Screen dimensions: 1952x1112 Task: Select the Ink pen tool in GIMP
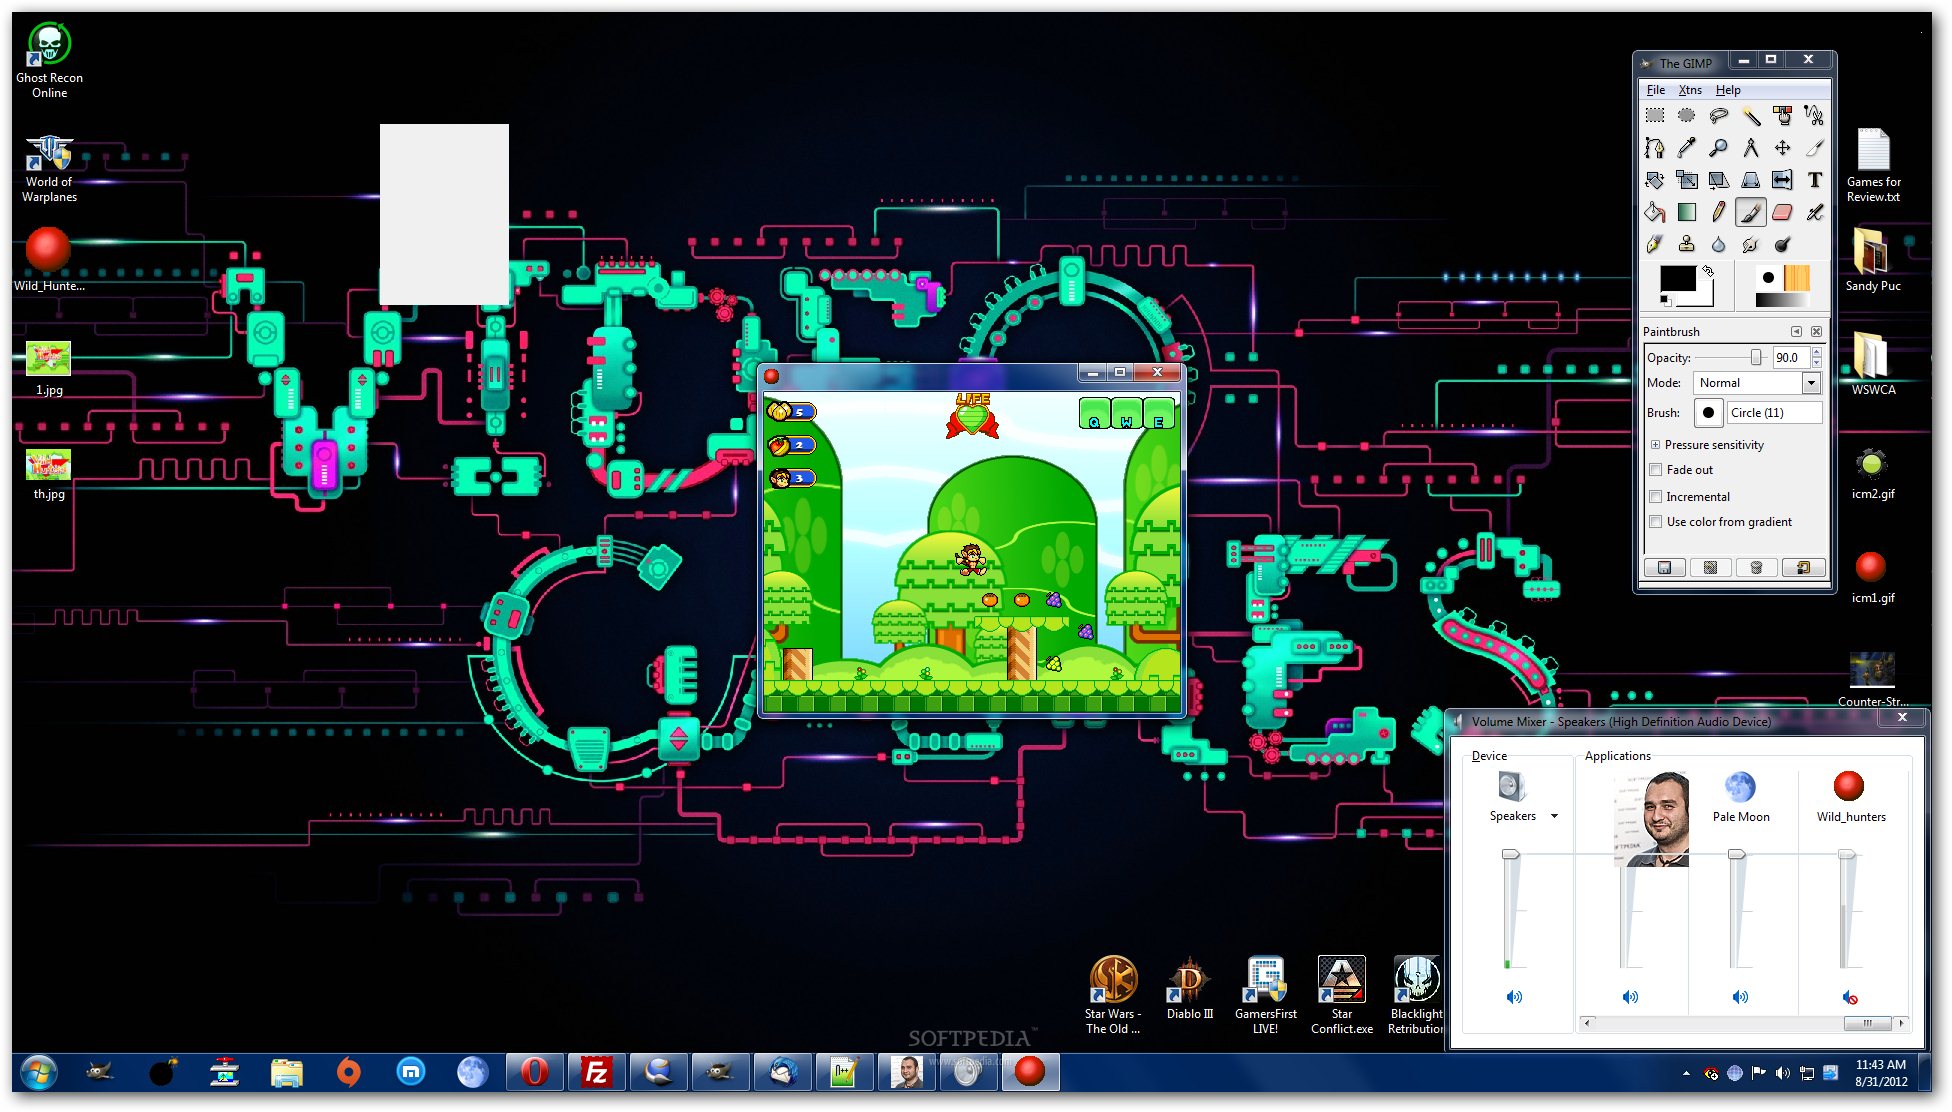[x=1655, y=244]
